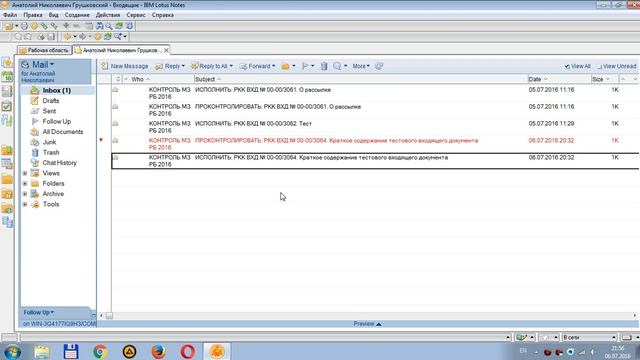640x360 pixels.
Task: Open the Forward dropdown arrow
Action: (273, 66)
